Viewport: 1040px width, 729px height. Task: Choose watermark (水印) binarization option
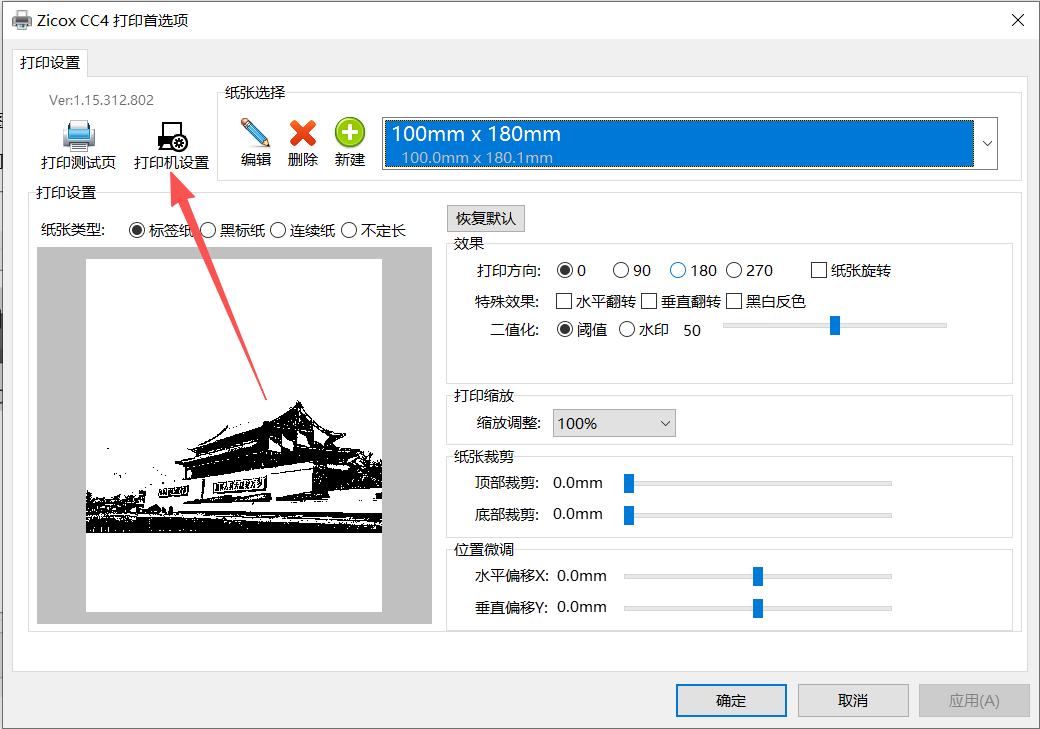[627, 329]
